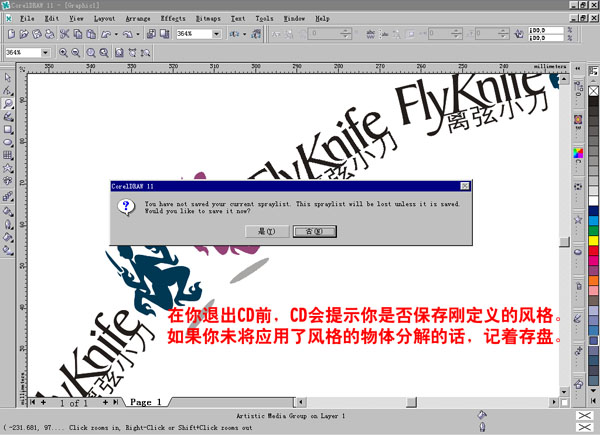Screen dimensions: 600x435
Task: Close the CorelDRAW 11 dialog box
Action: (465, 186)
